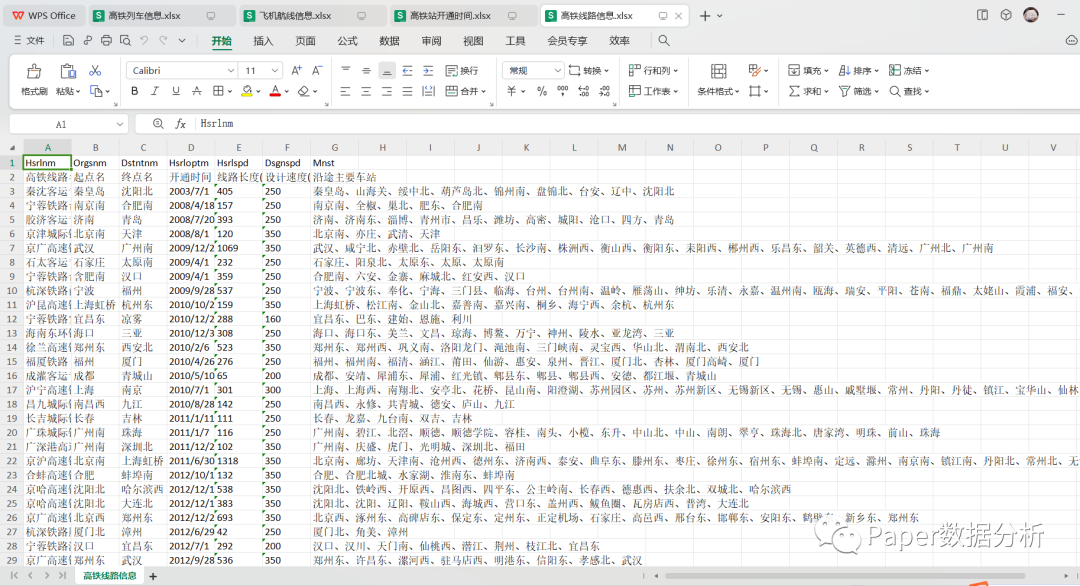This screenshot has width=1080, height=586.
Task: Click the decrease font size icon
Action: pyautogui.click(x=317, y=70)
